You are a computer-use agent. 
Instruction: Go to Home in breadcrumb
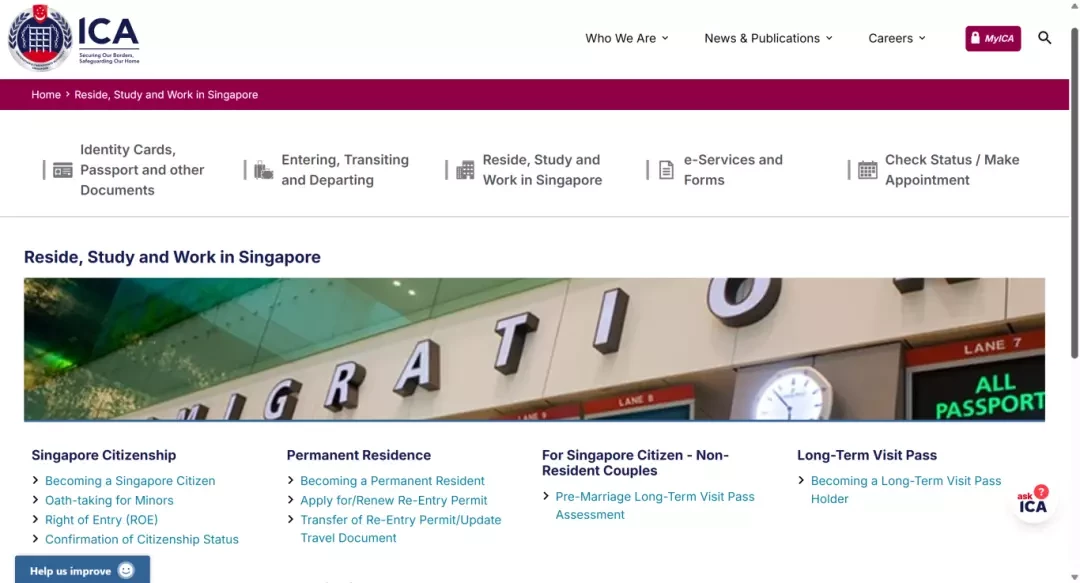click(x=46, y=94)
